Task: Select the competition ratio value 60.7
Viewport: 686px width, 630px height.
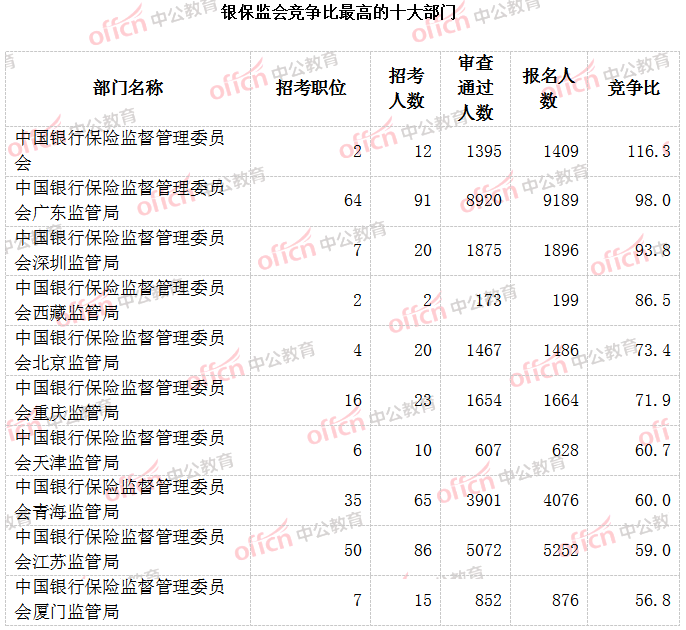Action: click(653, 450)
